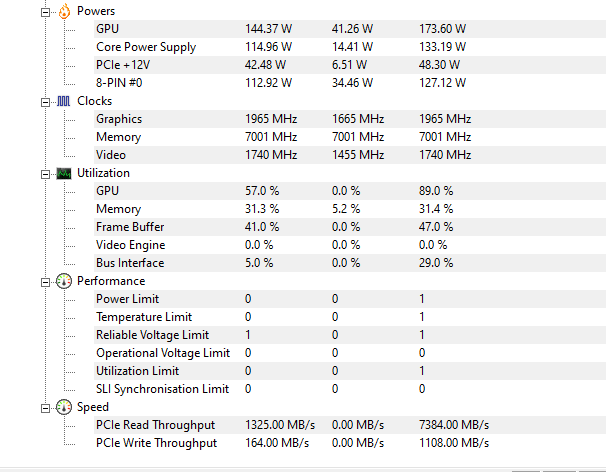Select the SLI Synchronisation Limit row
The height and width of the screenshot is (472, 606).
[350, 389]
